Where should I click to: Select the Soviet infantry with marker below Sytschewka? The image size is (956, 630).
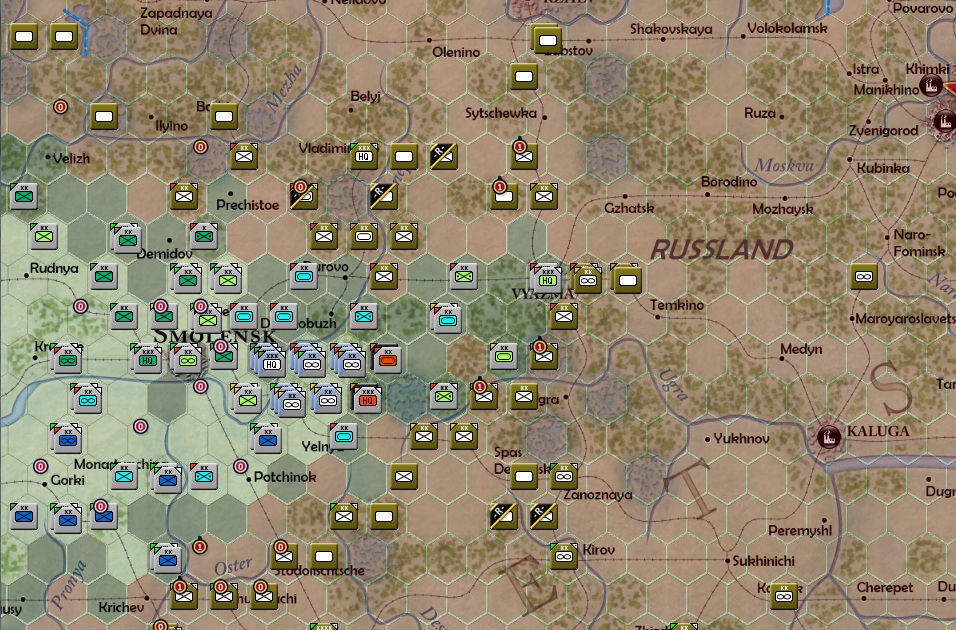tap(524, 156)
